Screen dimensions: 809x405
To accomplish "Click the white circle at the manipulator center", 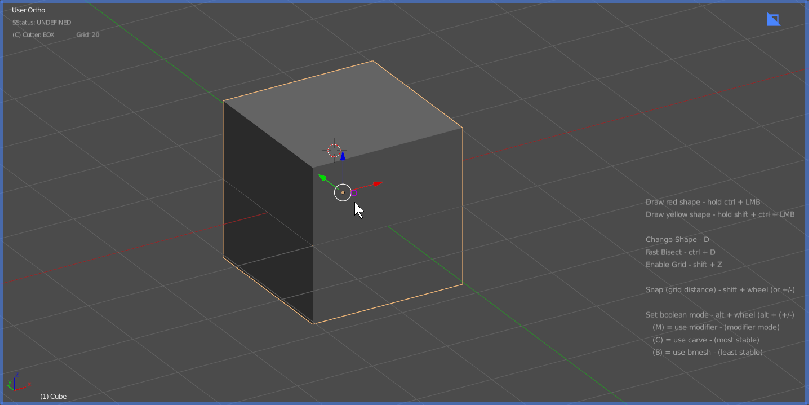I will click(342, 191).
